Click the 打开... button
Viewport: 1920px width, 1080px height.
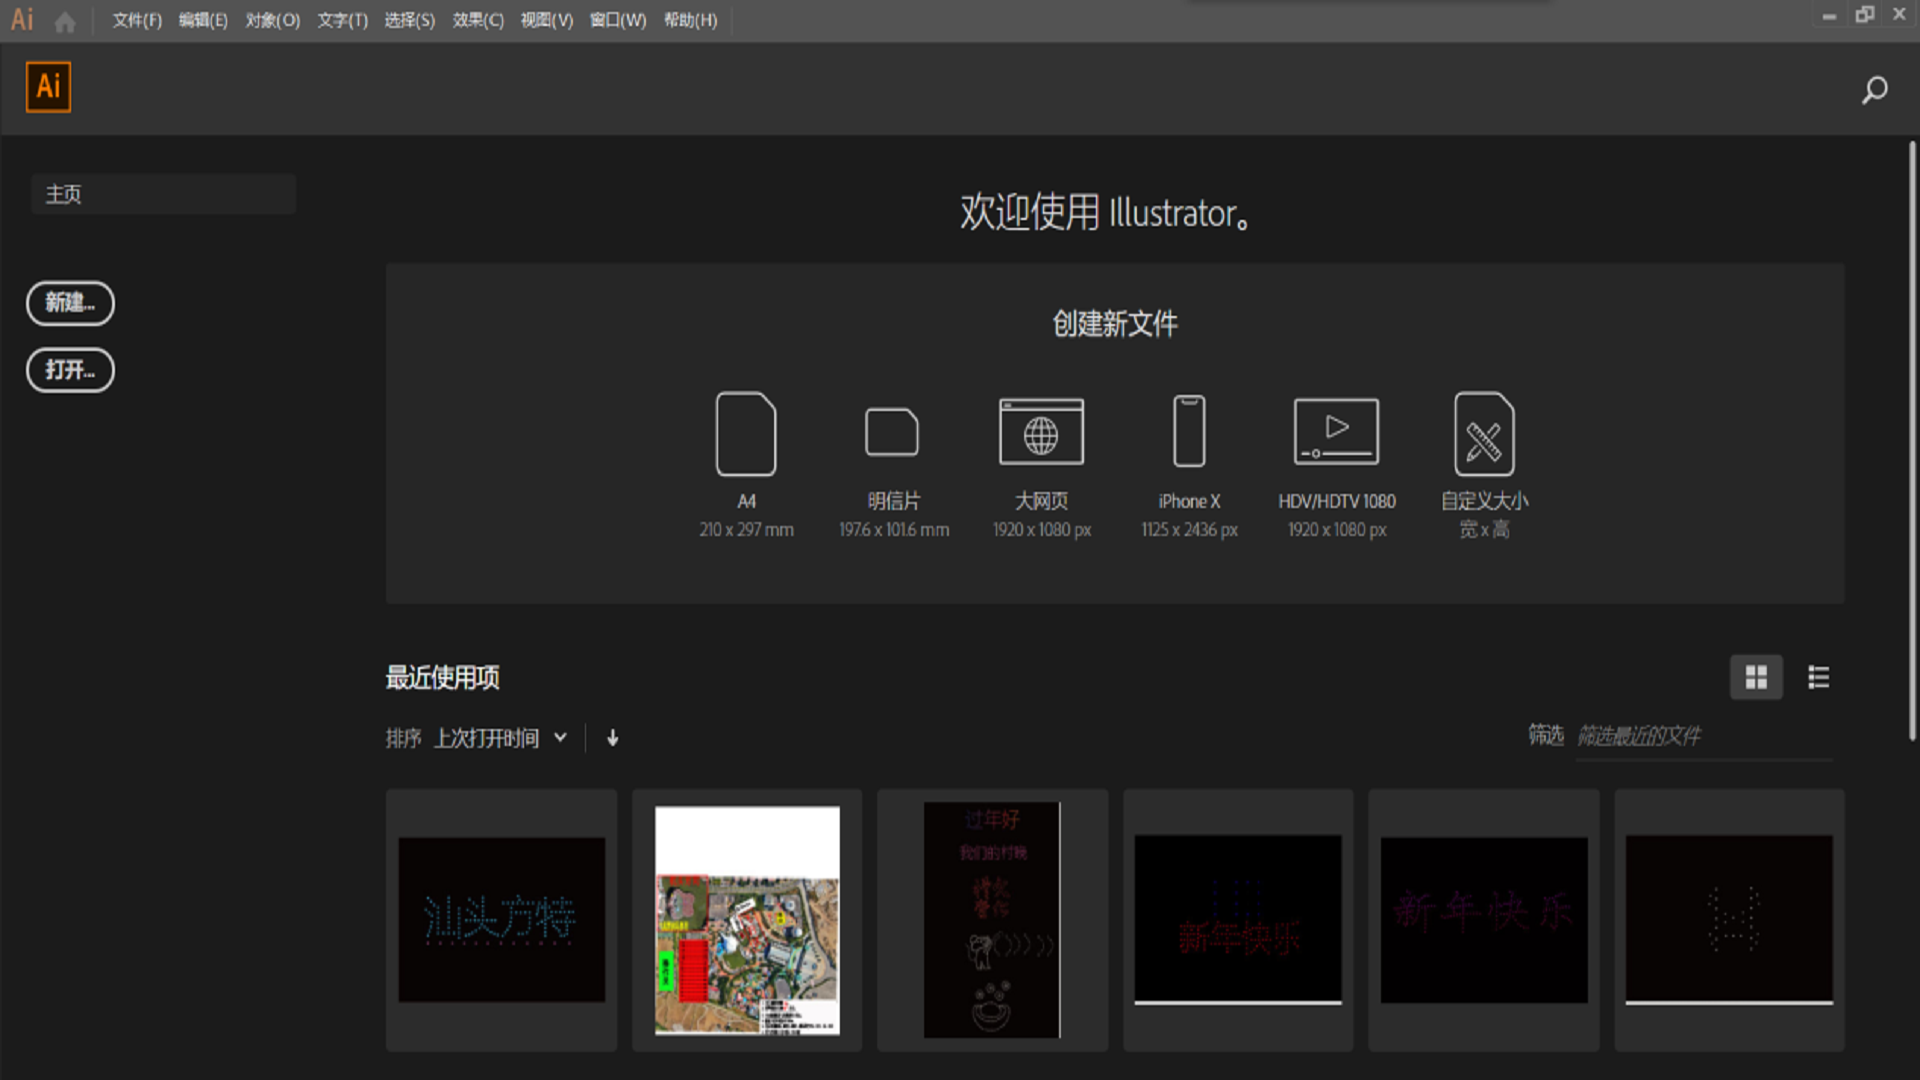click(70, 370)
